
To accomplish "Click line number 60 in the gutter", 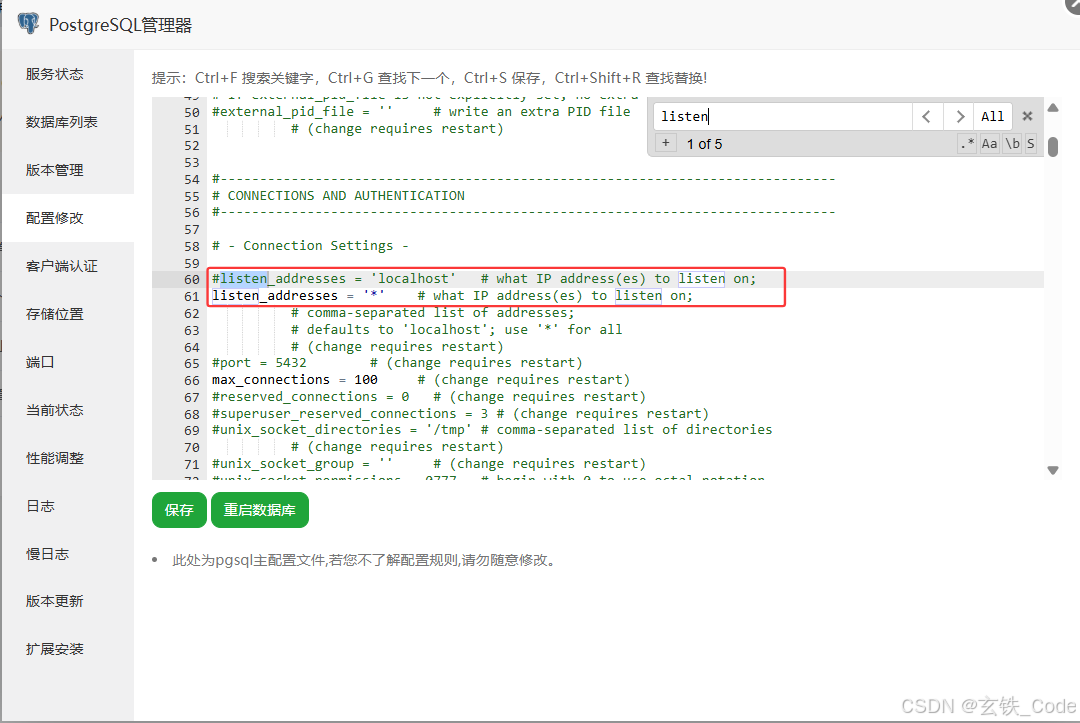I will (191, 279).
